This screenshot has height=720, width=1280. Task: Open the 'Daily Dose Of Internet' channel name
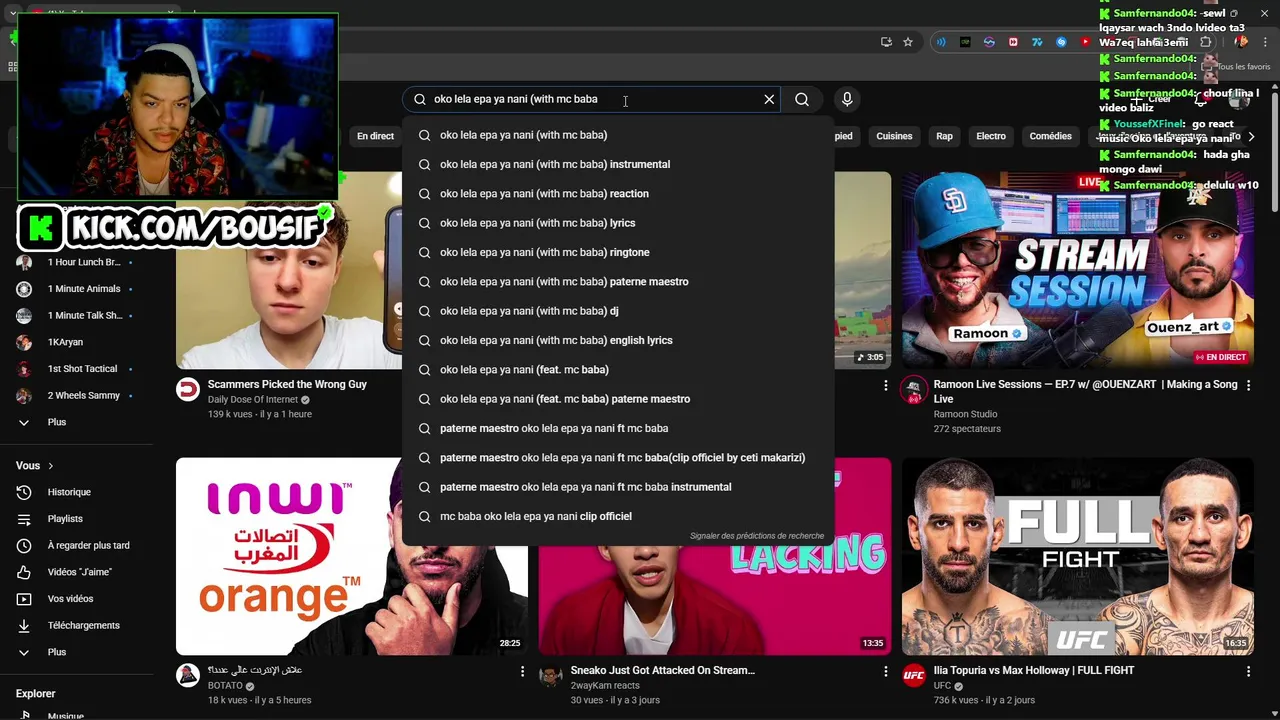[253, 400]
